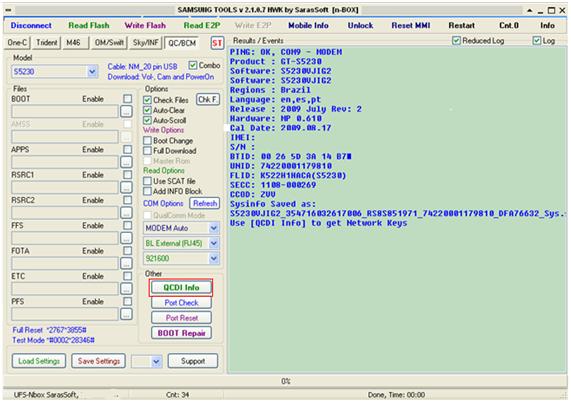Click the QCDI Info button
This screenshot has width=571, height=402.
tap(181, 288)
